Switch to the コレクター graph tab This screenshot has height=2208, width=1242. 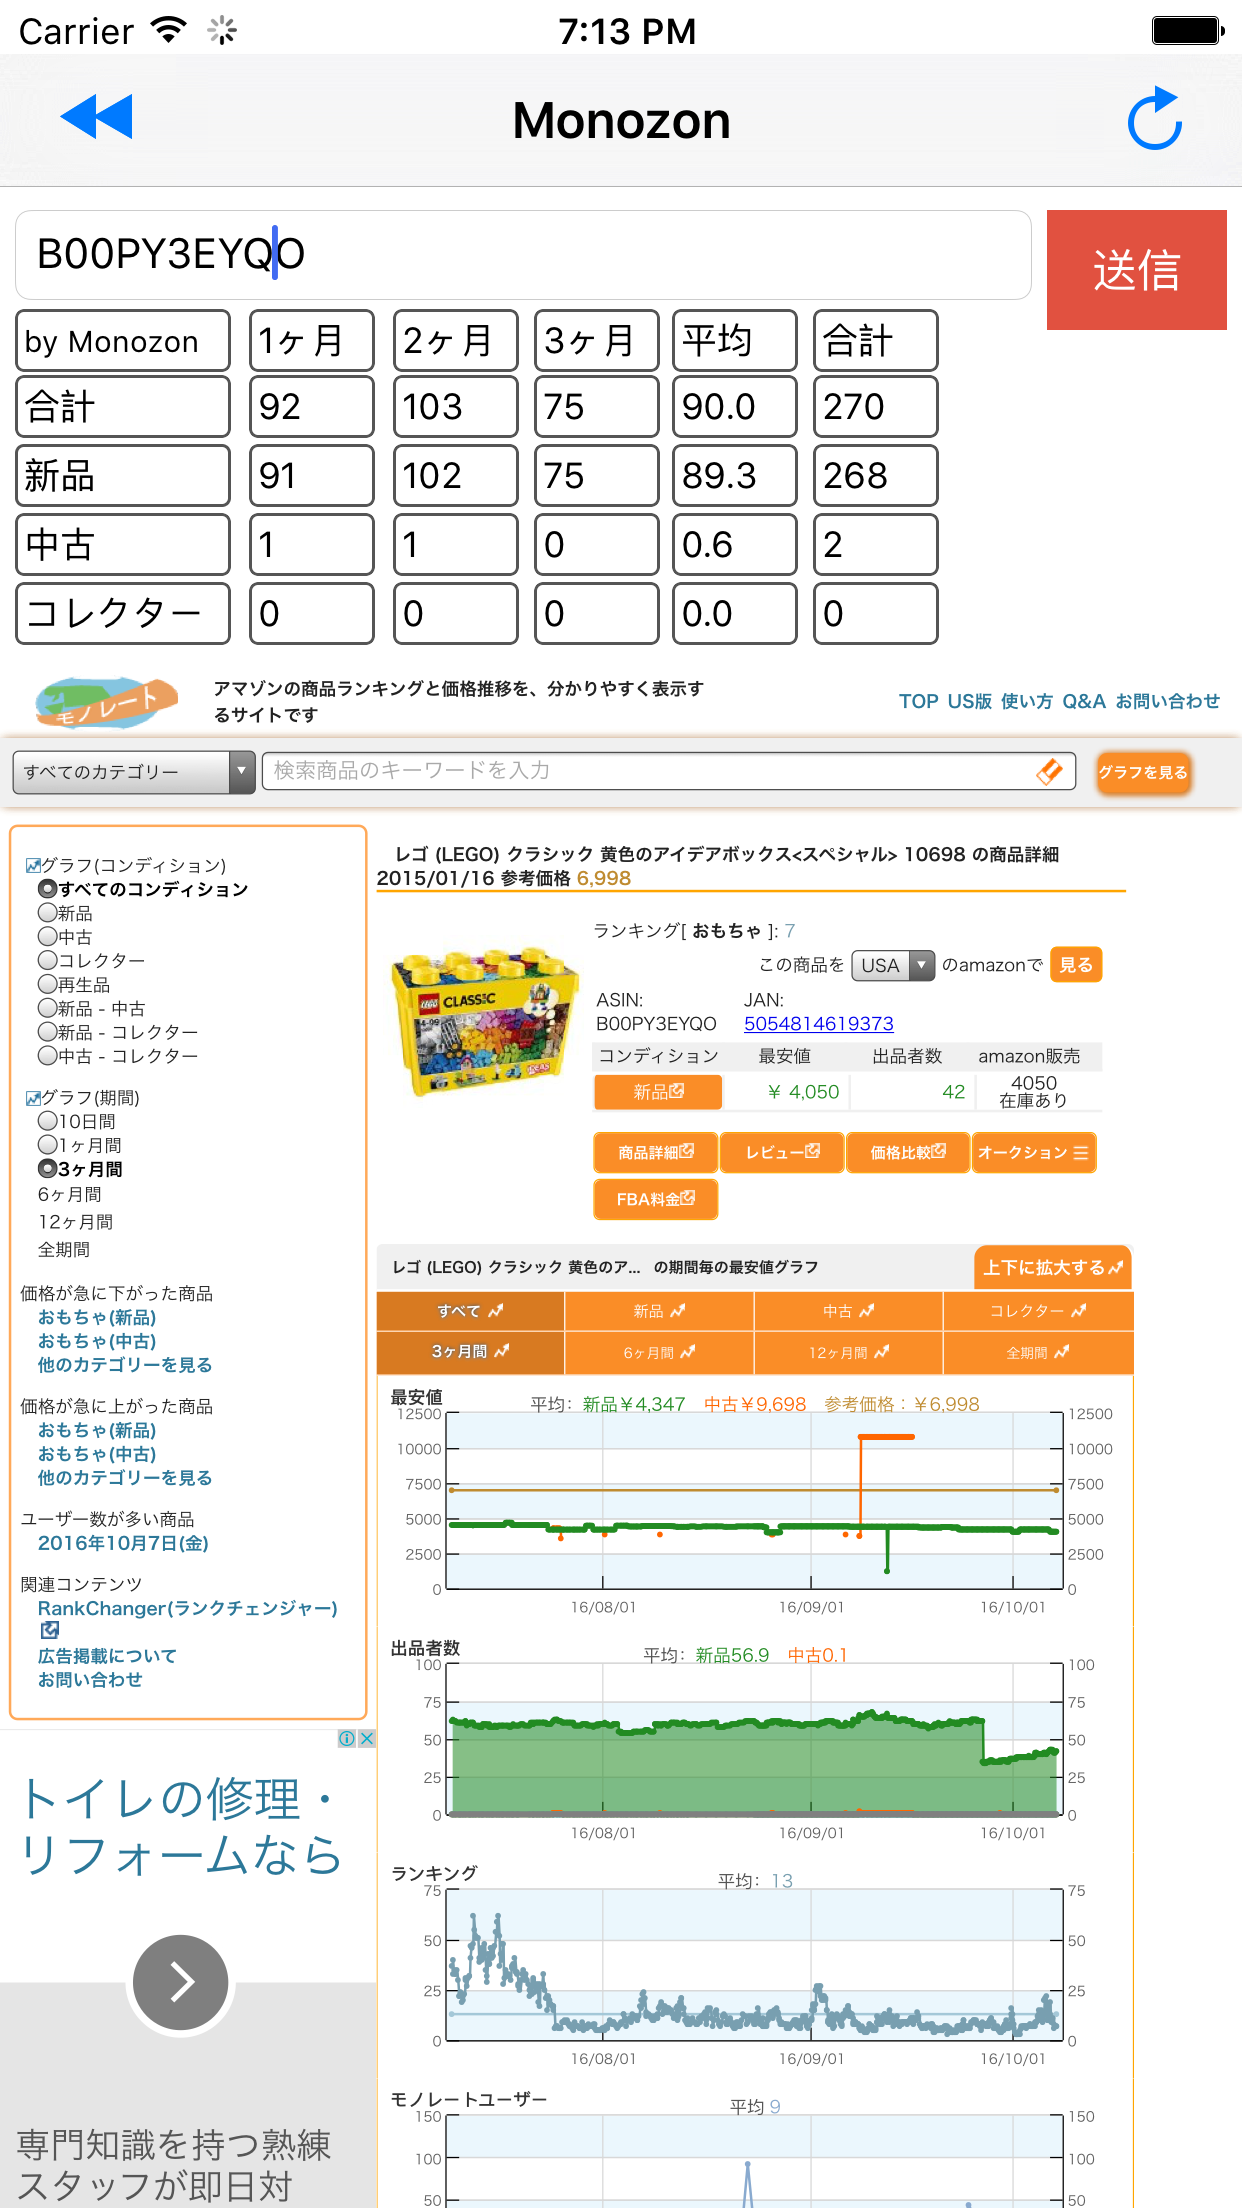[x=1038, y=1311]
